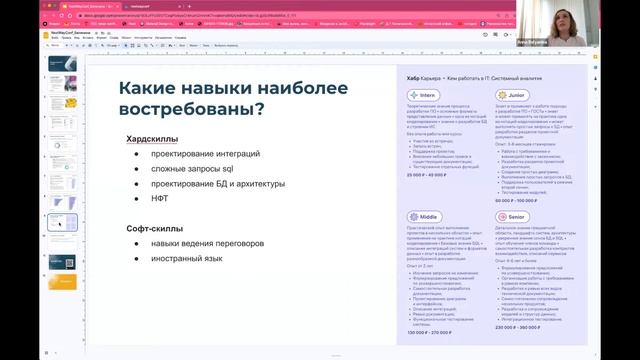Image resolution: width=640 pixels, height=360 pixels.
Task: Click the Senior badge in slide image
Action: pos(513,217)
